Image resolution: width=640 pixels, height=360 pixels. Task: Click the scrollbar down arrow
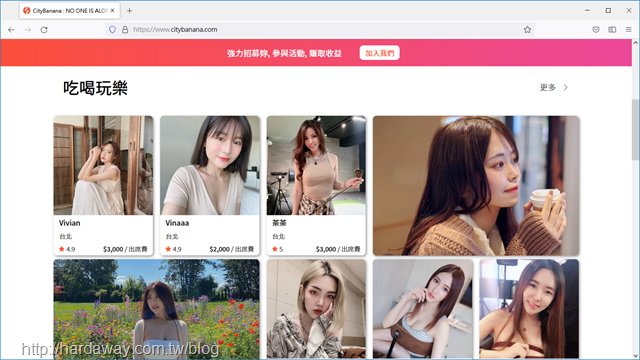[636, 356]
